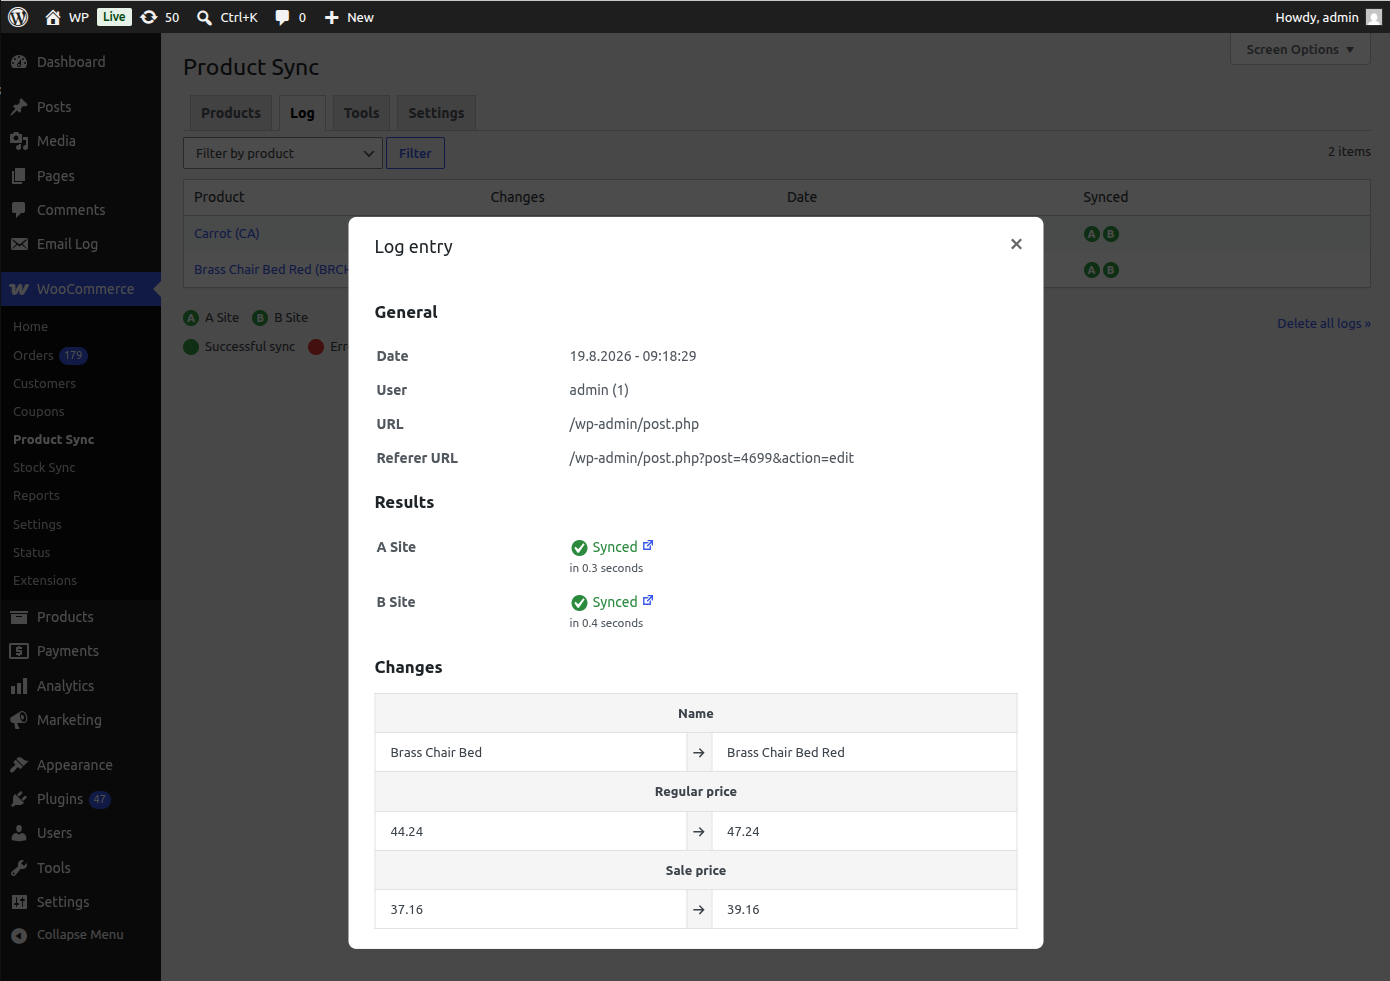Open Comments in the sidebar
Viewport: 1390px width, 981px height.
[x=80, y=210]
